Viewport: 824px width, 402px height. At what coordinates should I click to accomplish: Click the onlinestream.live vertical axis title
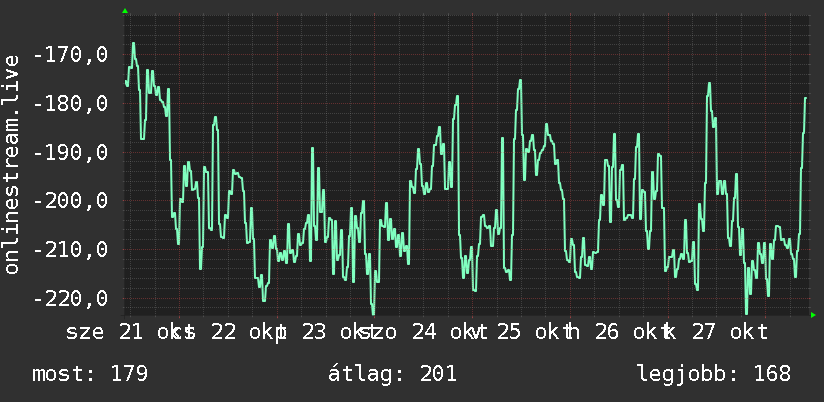pos(11,164)
